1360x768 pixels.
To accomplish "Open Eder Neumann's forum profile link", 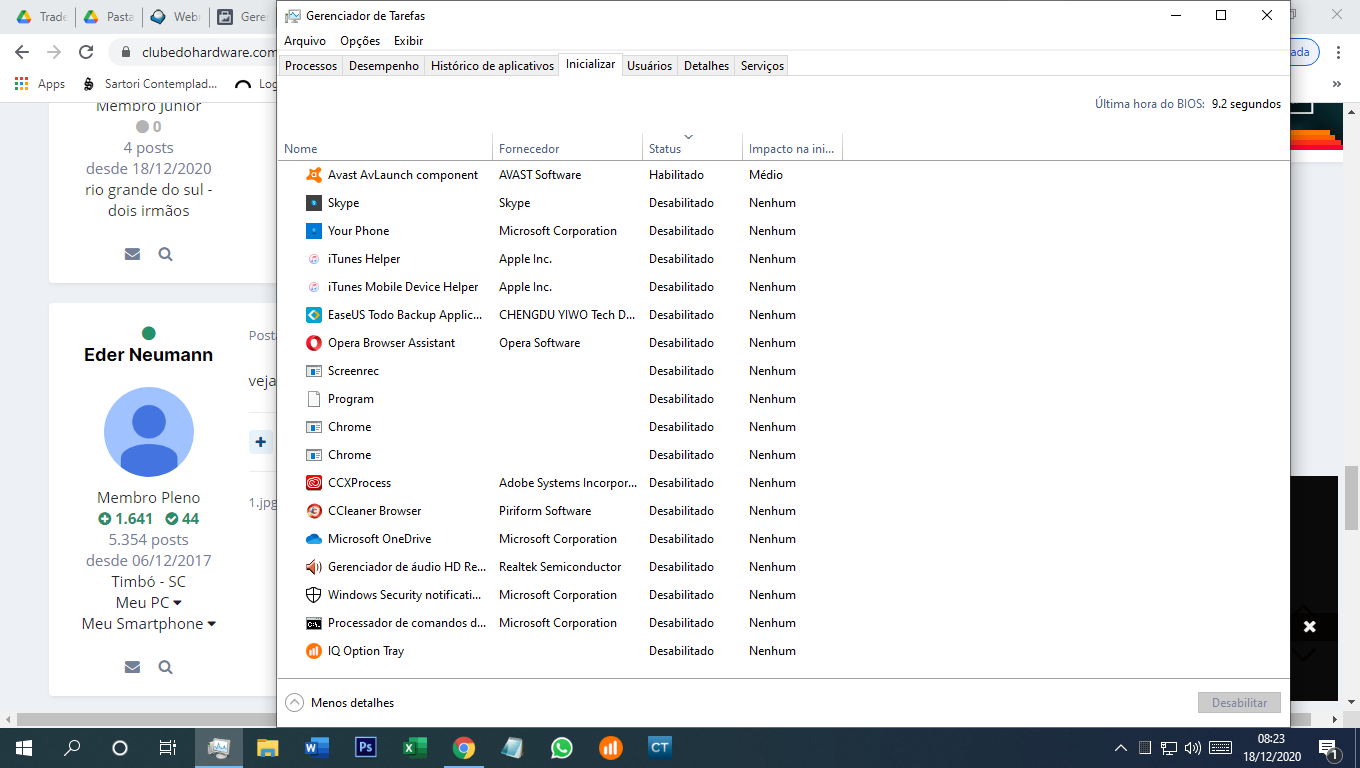I will tap(148, 355).
